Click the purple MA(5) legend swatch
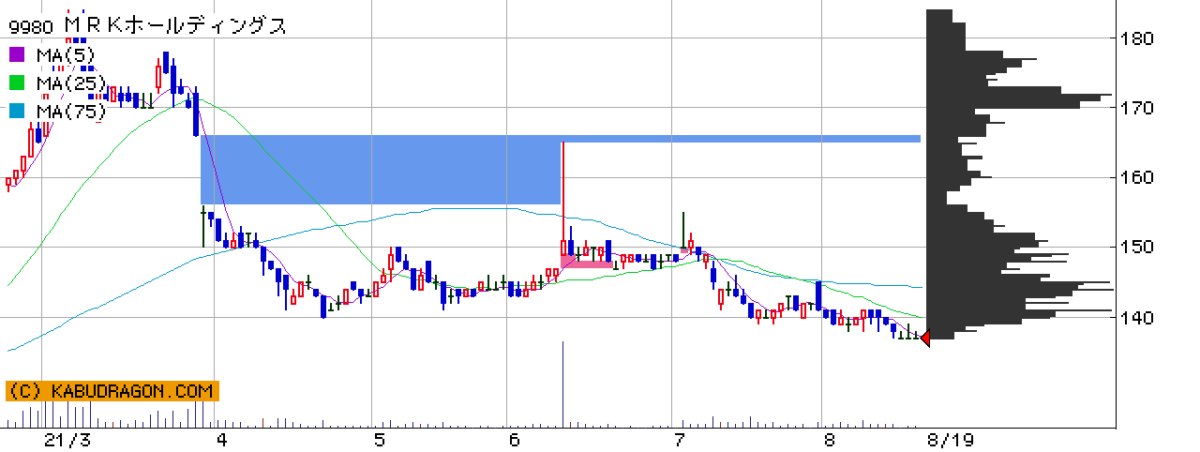Viewport: 1200px width, 452px height. point(18,54)
